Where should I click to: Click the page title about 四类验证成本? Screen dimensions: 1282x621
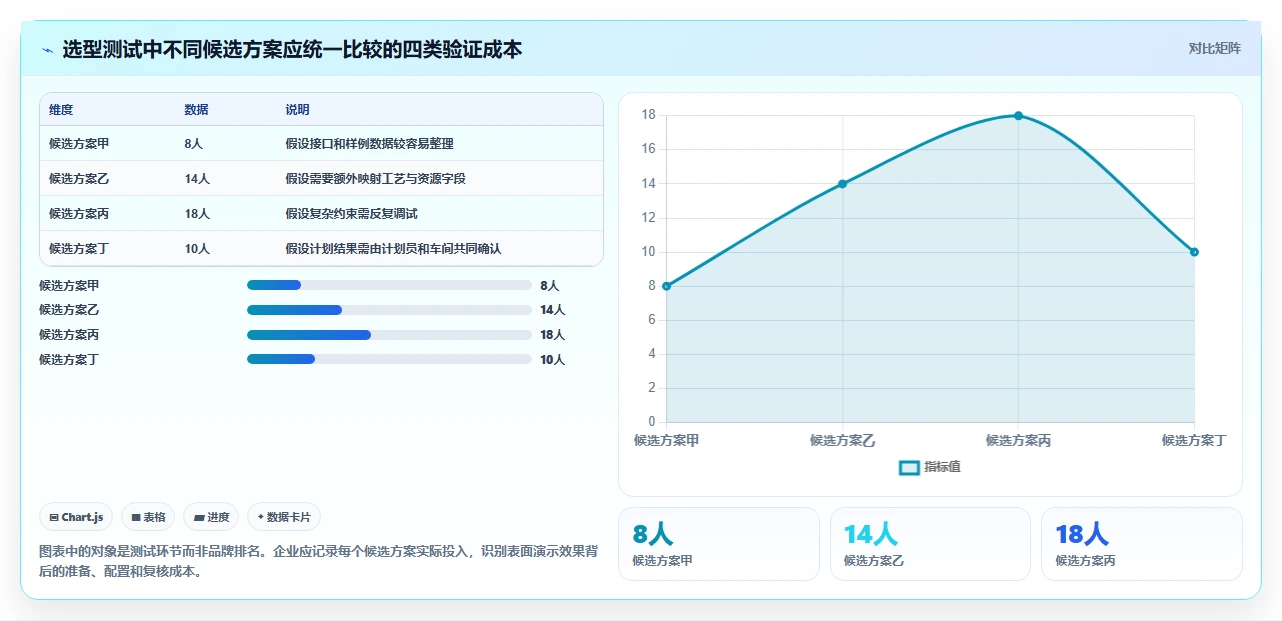(292, 49)
